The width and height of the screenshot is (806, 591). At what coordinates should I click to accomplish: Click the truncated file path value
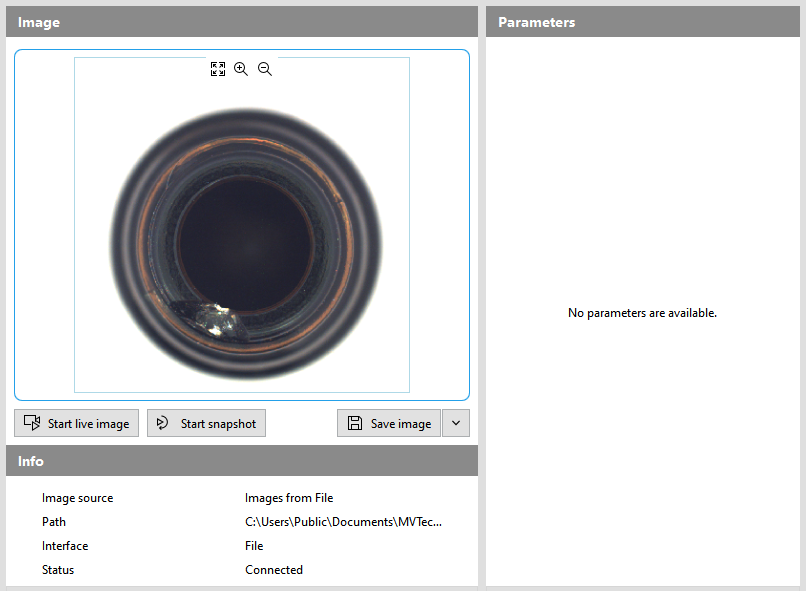coord(343,522)
